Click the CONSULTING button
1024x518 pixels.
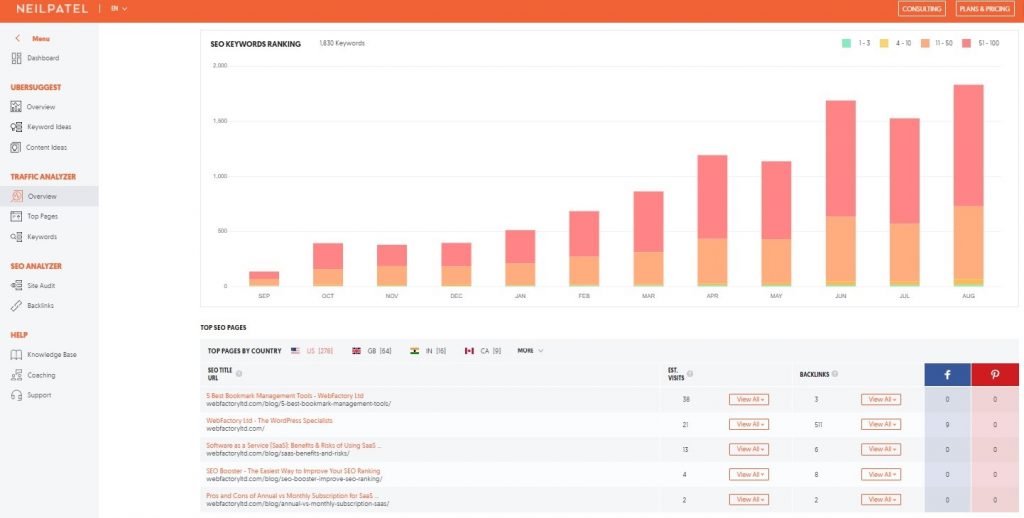pyautogui.click(x=921, y=8)
